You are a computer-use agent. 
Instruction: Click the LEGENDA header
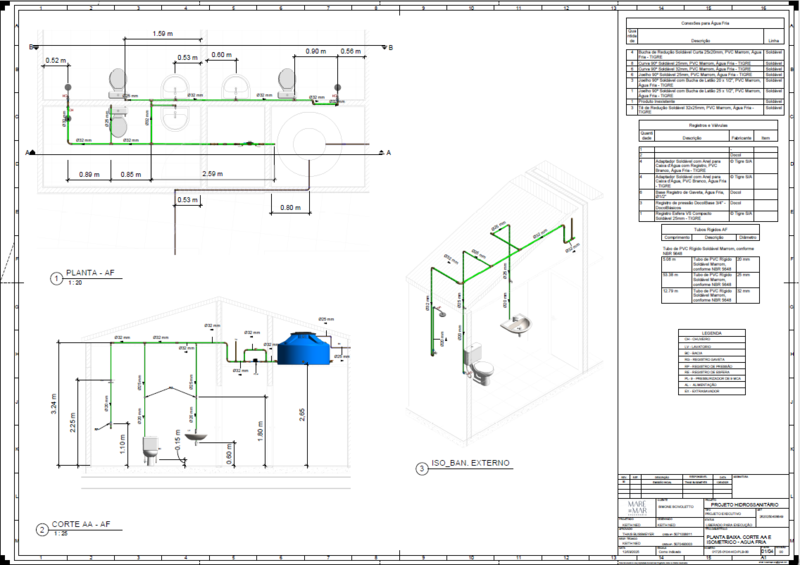coord(711,333)
